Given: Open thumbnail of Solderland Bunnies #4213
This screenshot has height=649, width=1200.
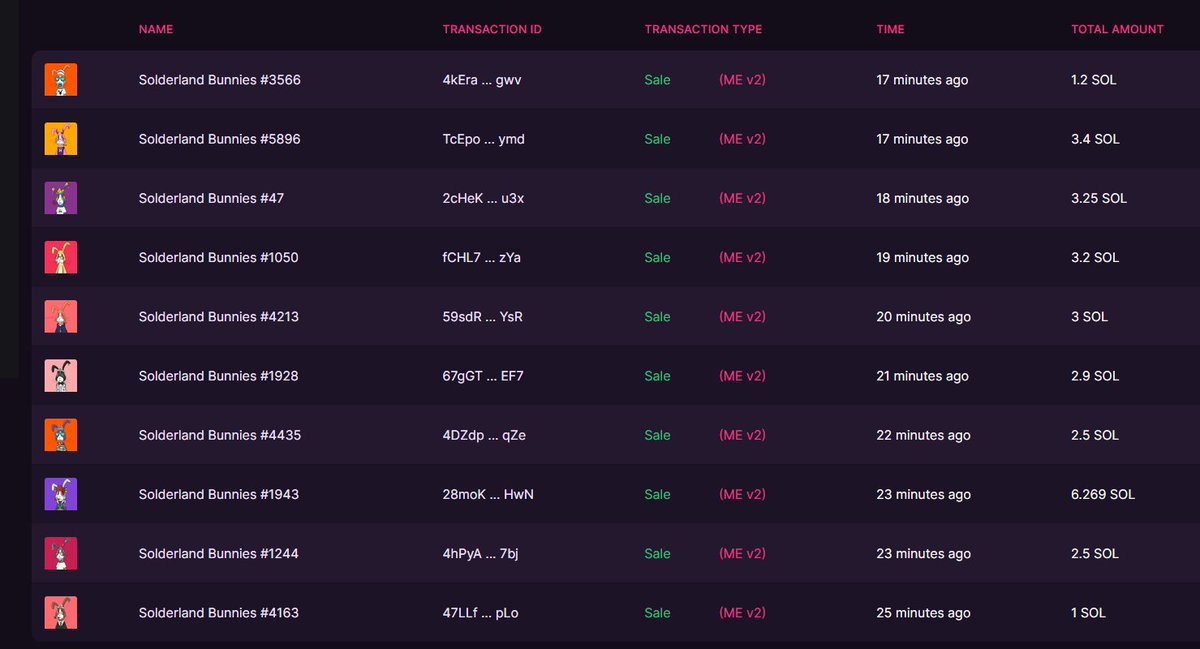Looking at the screenshot, I should [61, 316].
